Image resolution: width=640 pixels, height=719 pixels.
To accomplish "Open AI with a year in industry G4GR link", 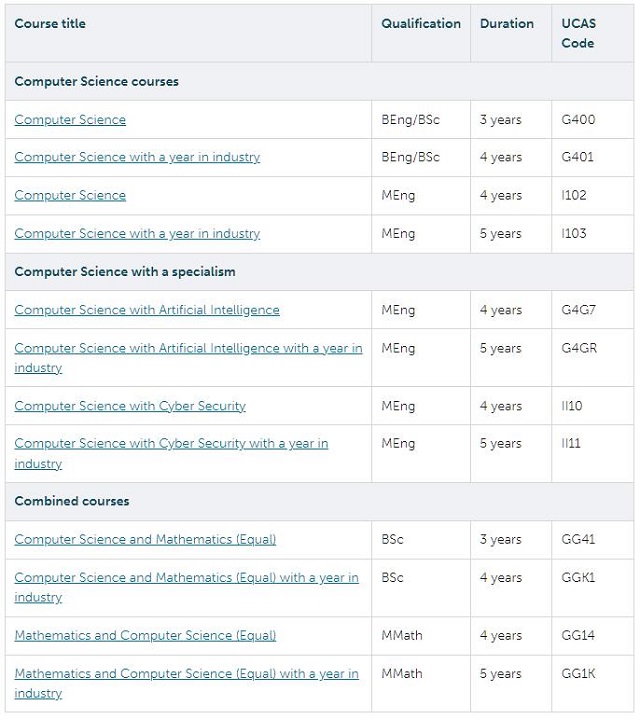I will [188, 358].
